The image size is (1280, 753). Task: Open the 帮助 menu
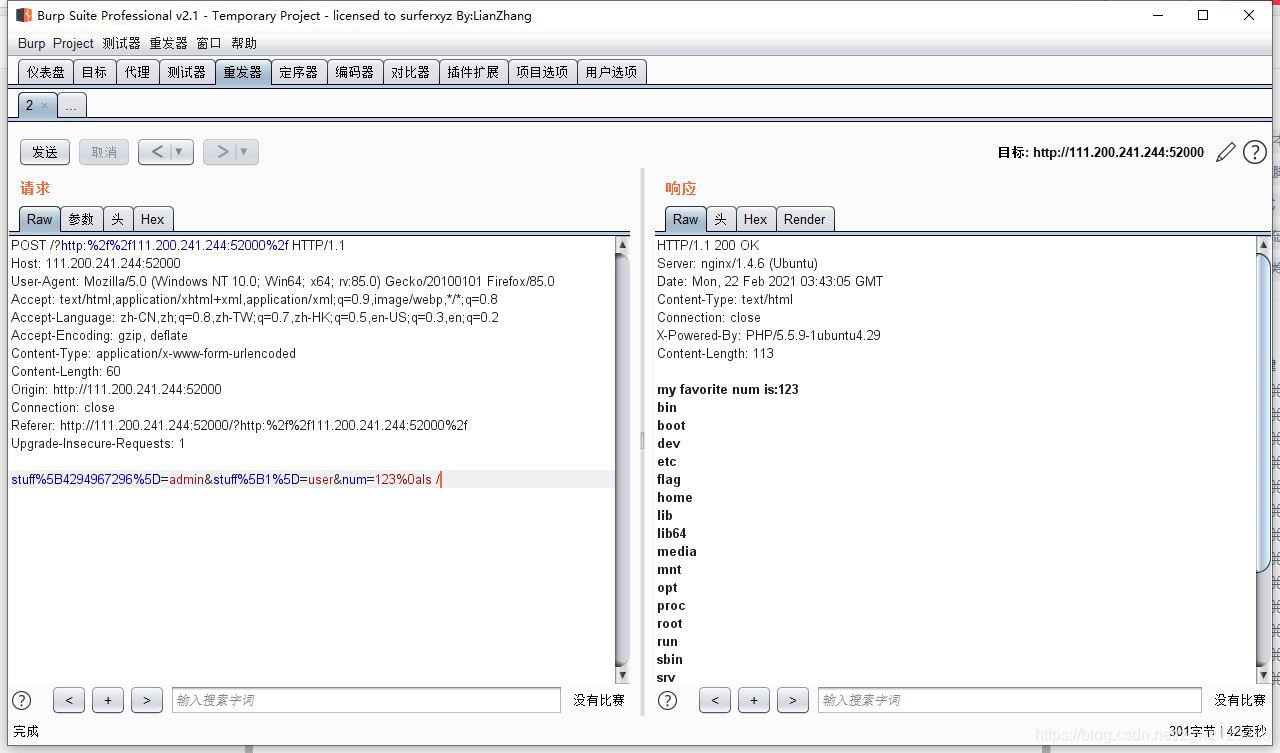(x=244, y=43)
